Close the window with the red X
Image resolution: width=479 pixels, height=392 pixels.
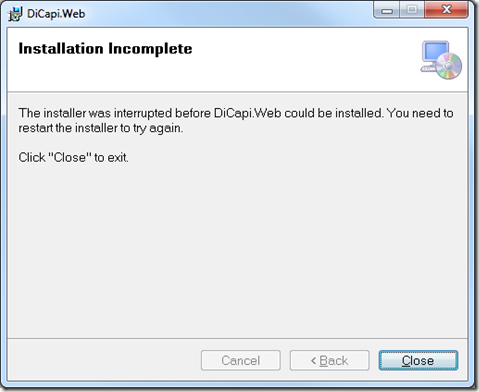click(x=446, y=10)
